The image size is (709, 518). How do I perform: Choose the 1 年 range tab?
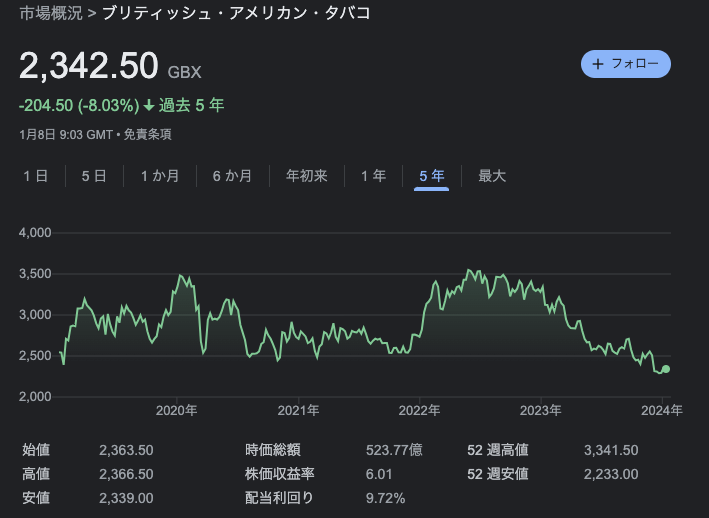pyautogui.click(x=373, y=176)
